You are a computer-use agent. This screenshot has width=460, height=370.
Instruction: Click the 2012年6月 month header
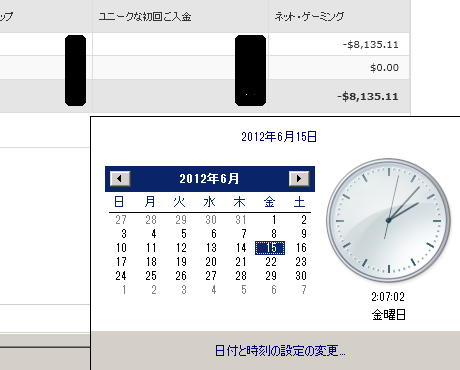[209, 179]
